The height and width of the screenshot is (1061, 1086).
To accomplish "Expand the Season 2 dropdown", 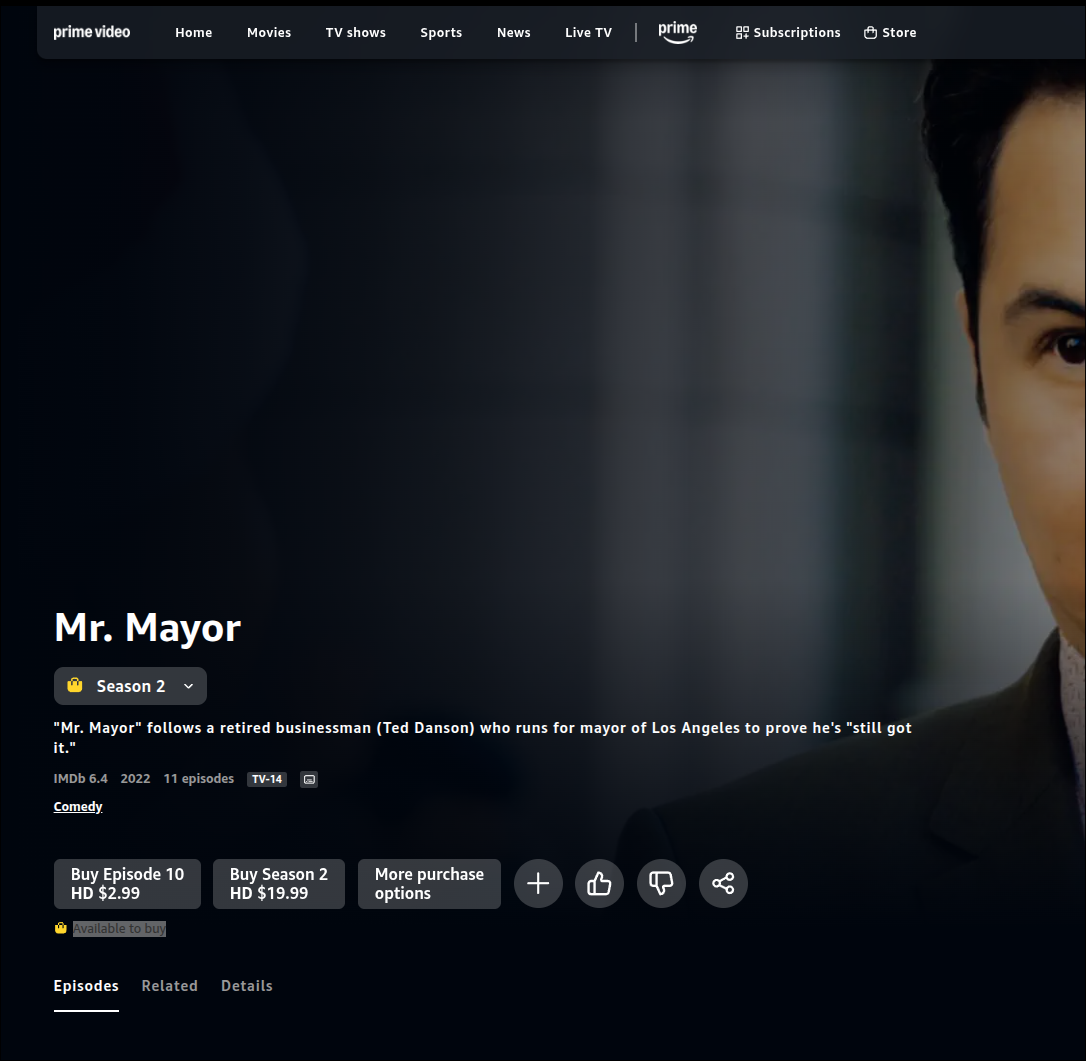I will 130,686.
